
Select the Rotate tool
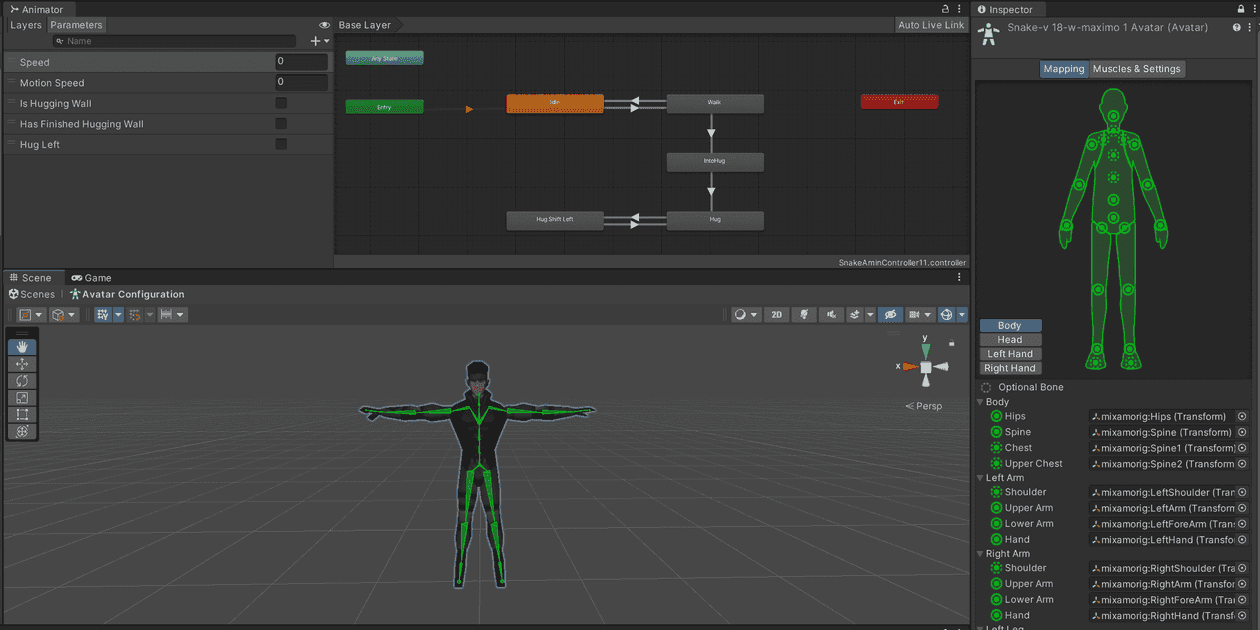click(21, 380)
